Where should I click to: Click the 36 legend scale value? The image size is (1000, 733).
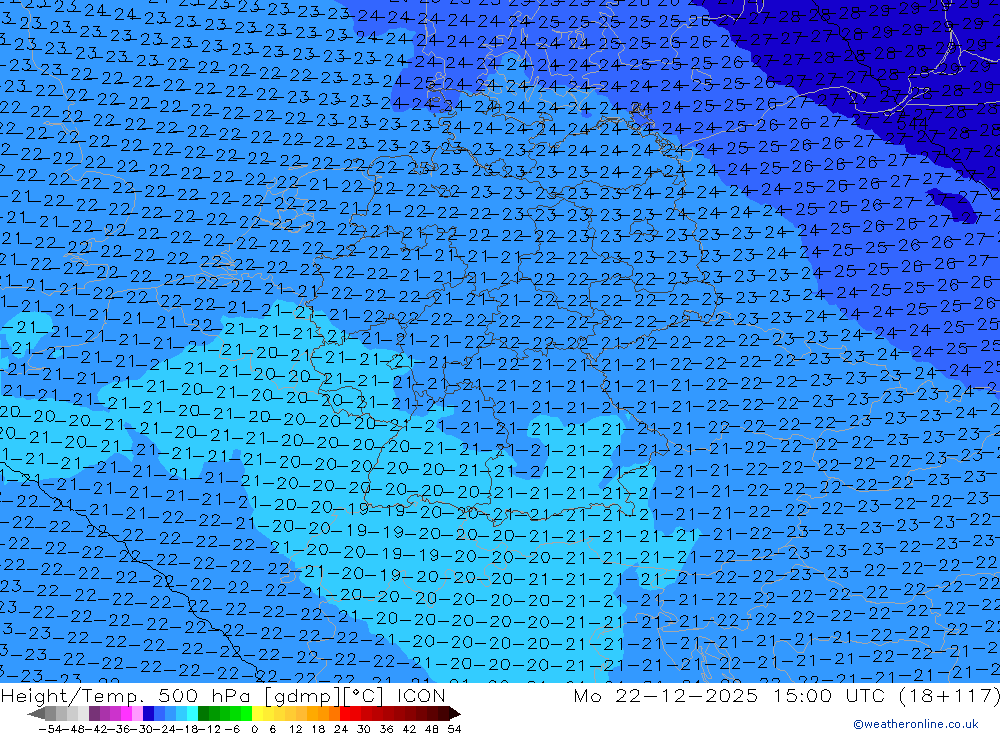point(386,729)
